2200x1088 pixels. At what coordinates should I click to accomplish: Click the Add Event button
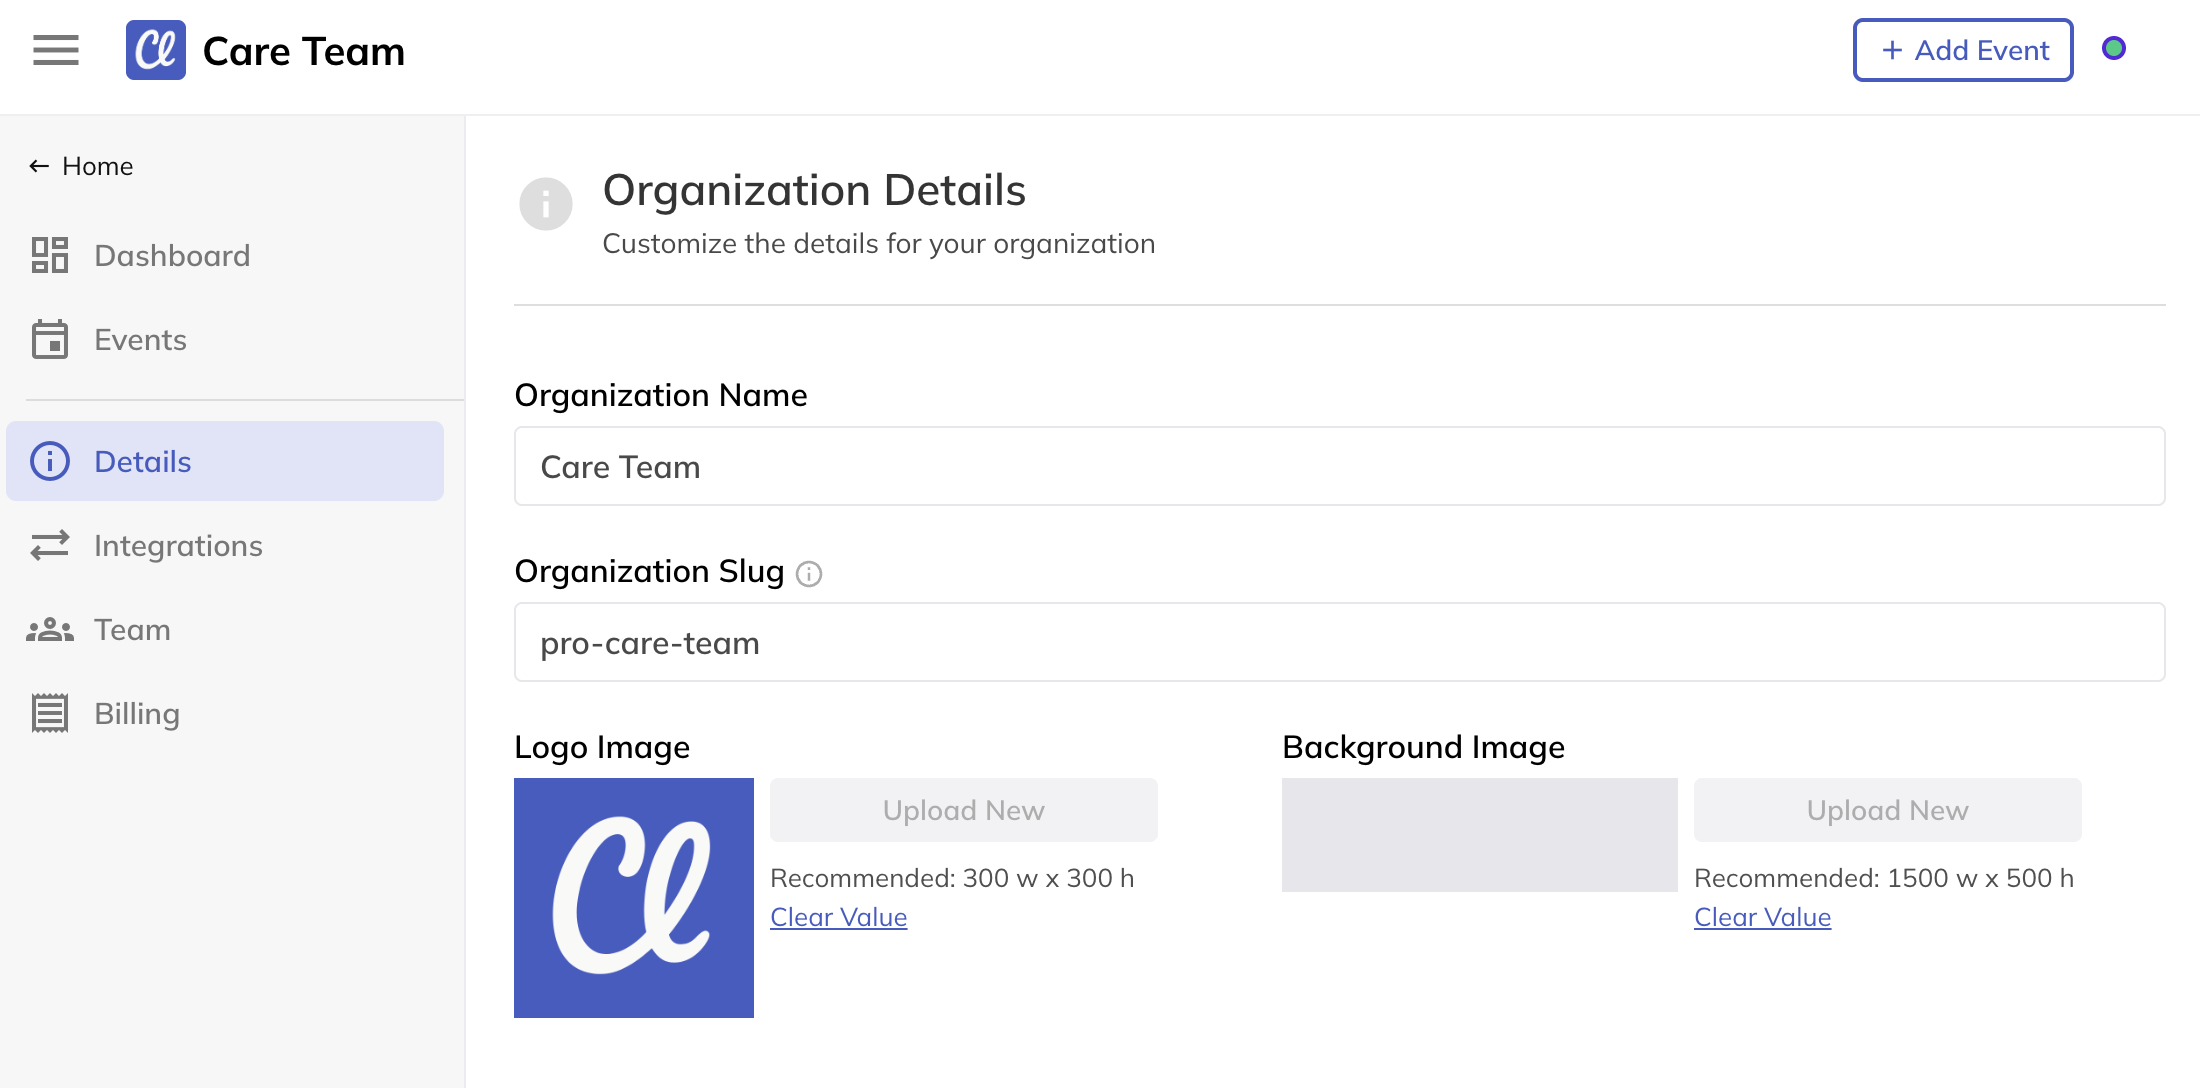click(1962, 50)
